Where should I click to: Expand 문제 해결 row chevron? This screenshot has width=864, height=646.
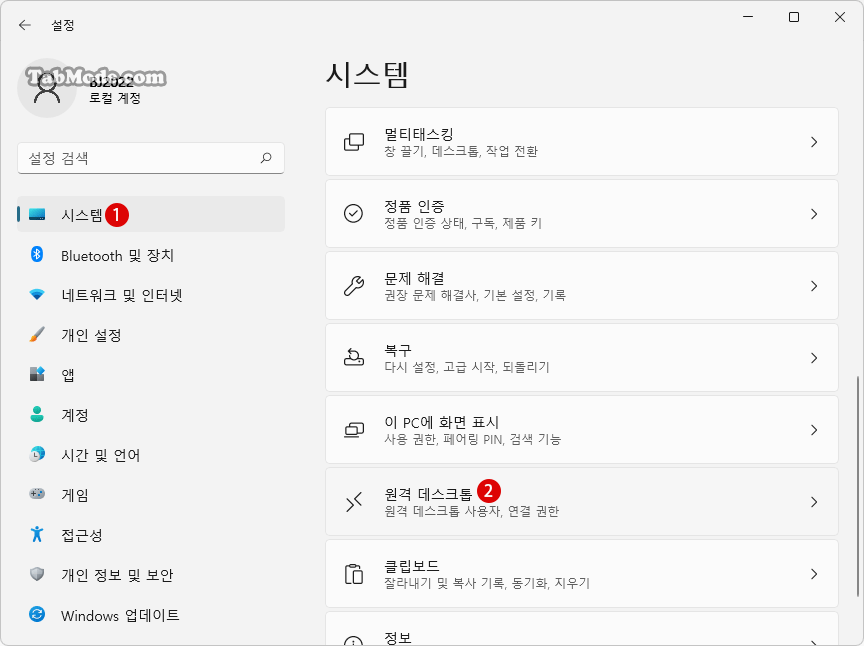click(x=814, y=286)
